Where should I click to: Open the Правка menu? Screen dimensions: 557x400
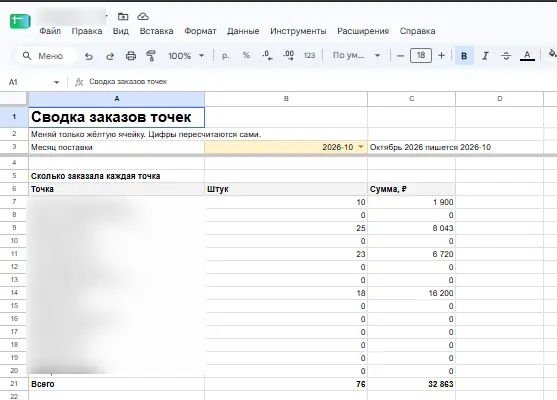[87, 31]
